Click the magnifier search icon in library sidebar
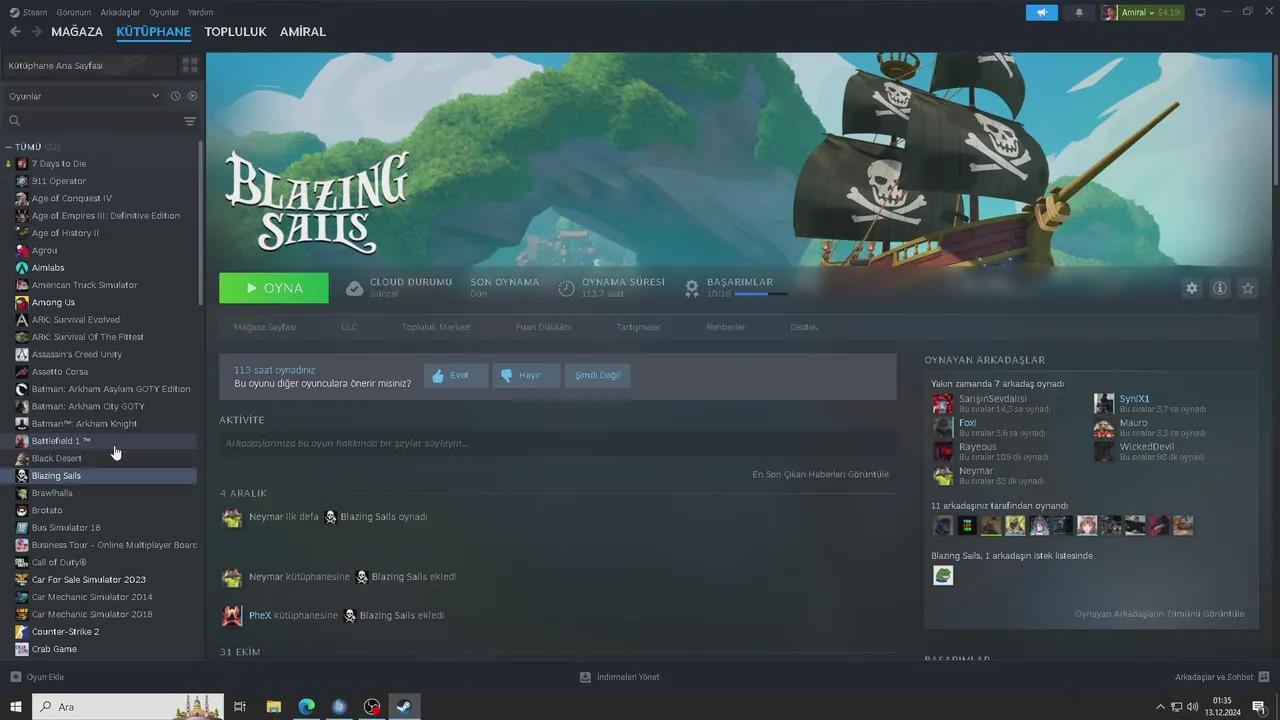Image resolution: width=1280 pixels, height=720 pixels. pyautogui.click(x=15, y=121)
